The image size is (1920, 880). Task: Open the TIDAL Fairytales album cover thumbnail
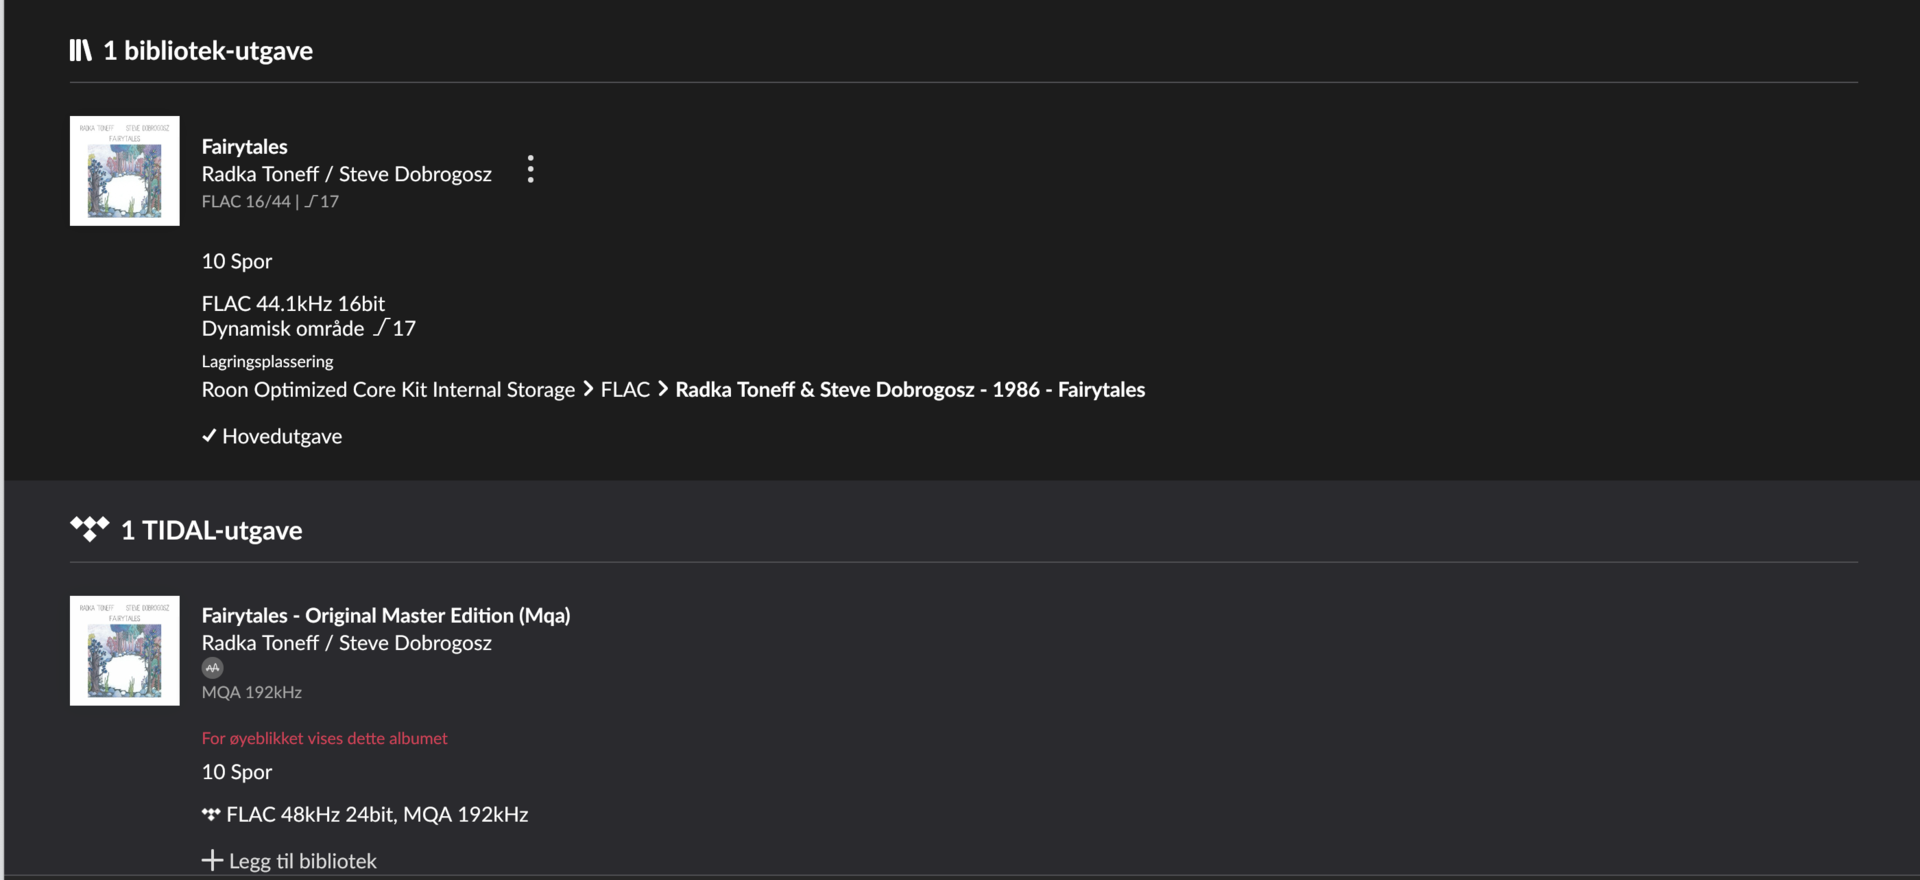click(x=125, y=651)
